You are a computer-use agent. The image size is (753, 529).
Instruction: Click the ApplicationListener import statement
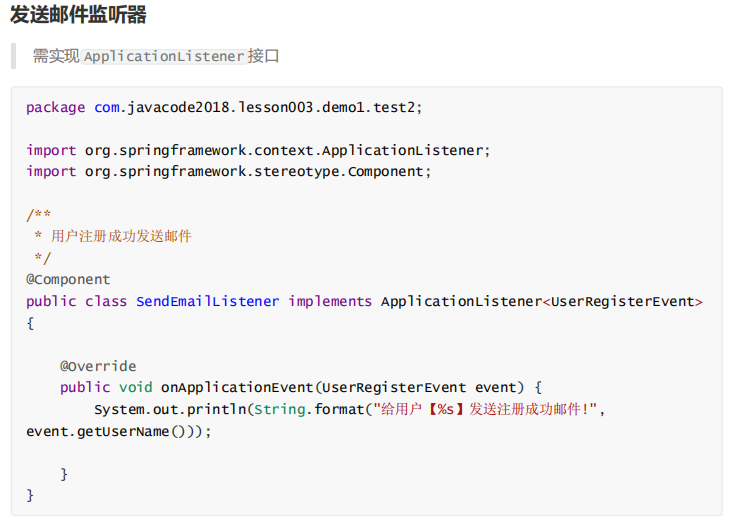258,150
